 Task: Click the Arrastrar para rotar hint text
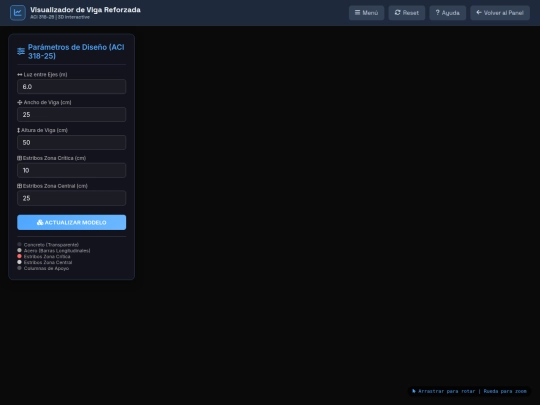[446, 391]
